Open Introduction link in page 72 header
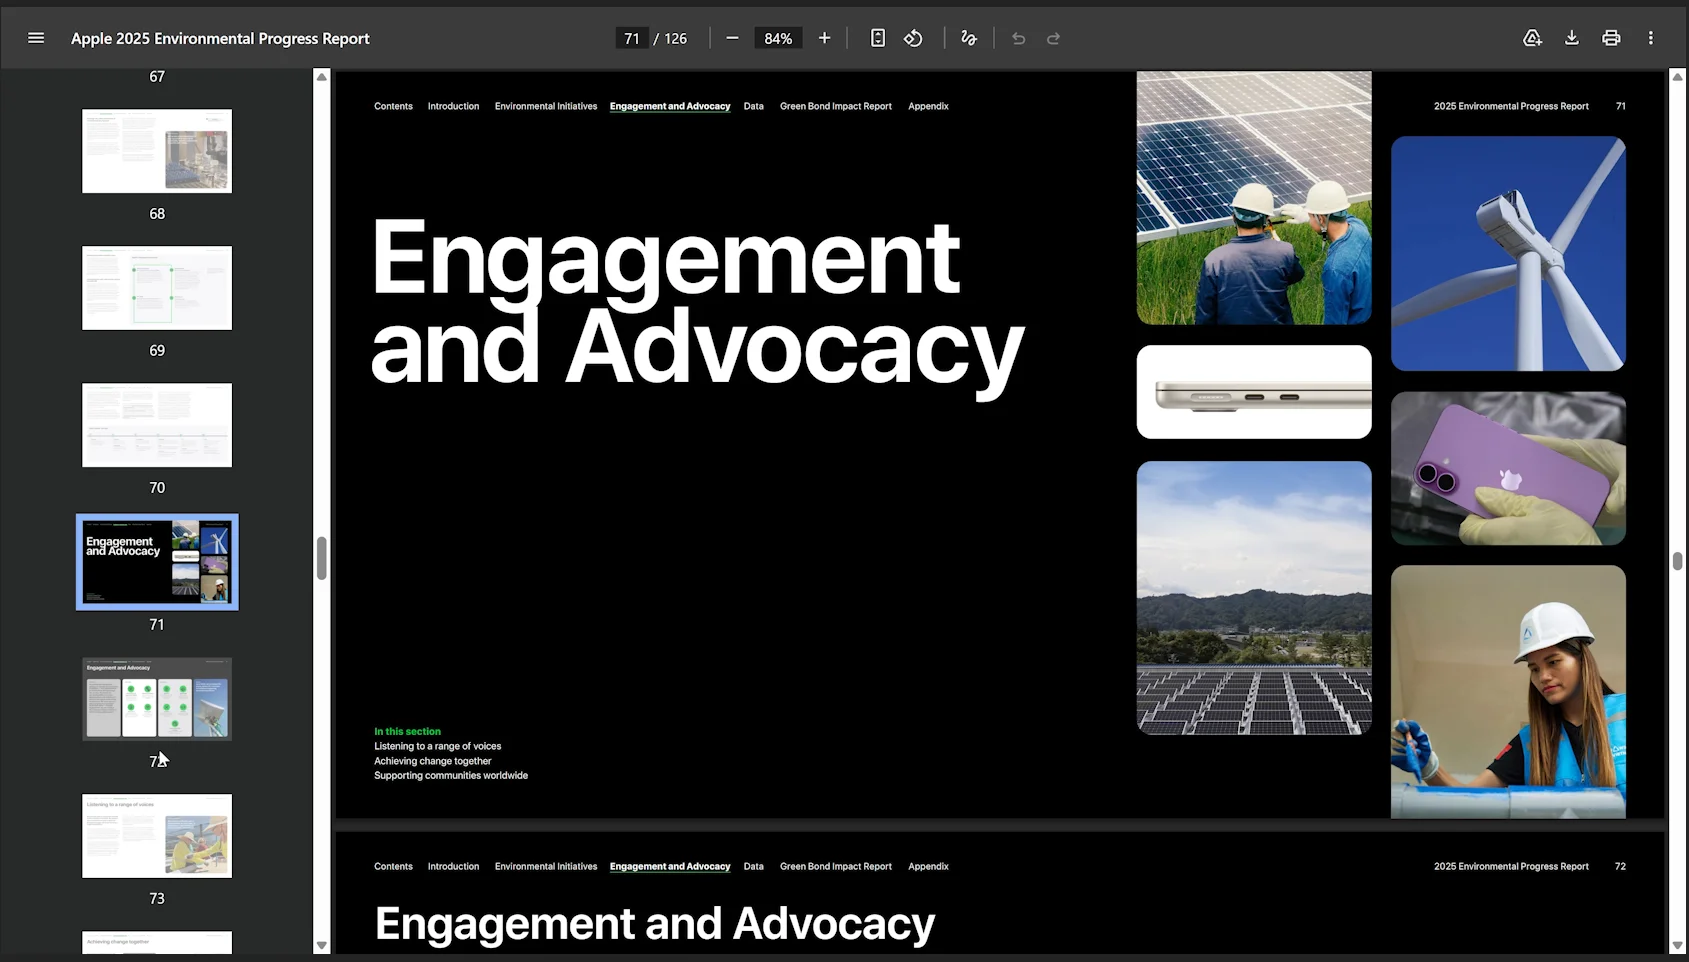 tap(453, 866)
